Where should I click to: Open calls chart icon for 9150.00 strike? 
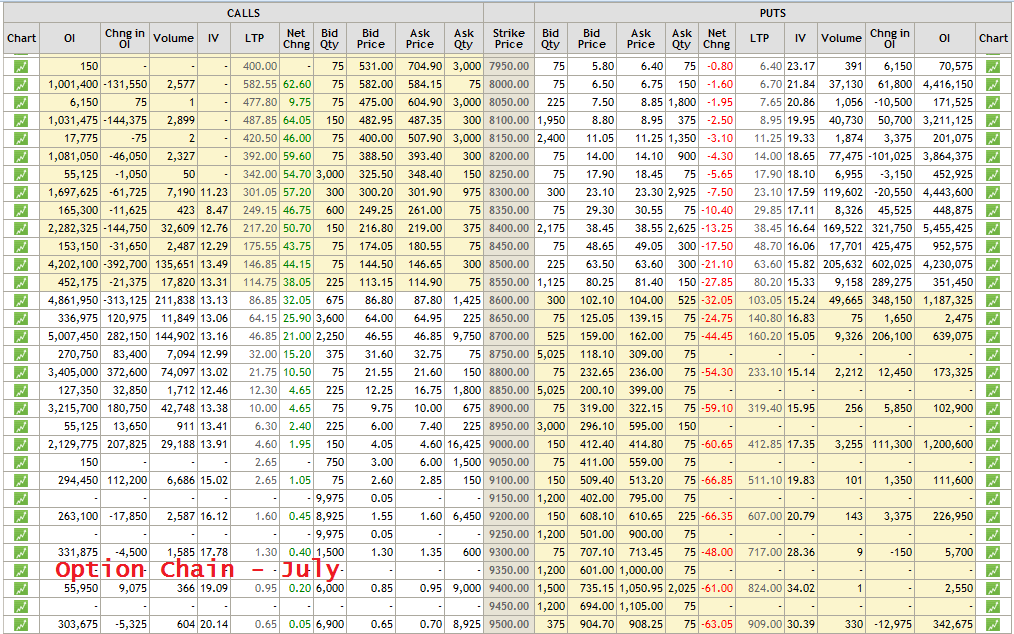pyautogui.click(x=21, y=498)
